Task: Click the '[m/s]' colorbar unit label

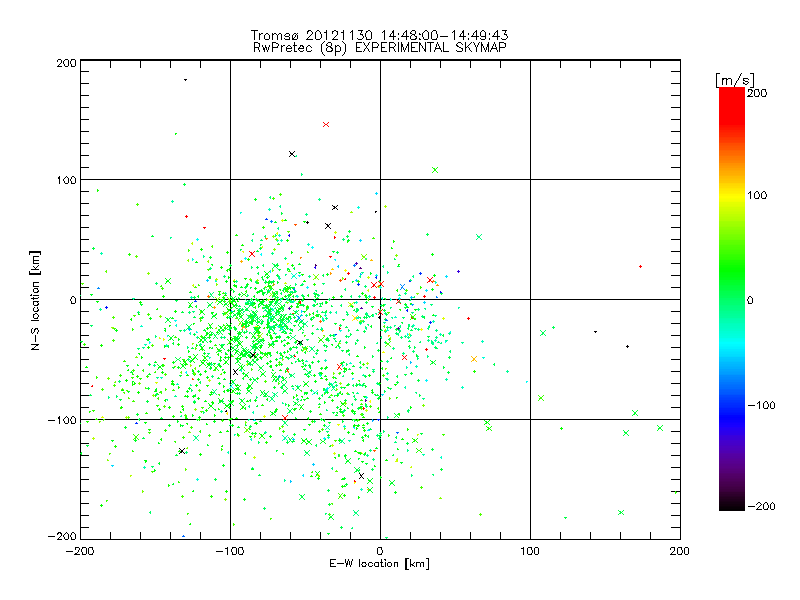Action: coord(735,80)
